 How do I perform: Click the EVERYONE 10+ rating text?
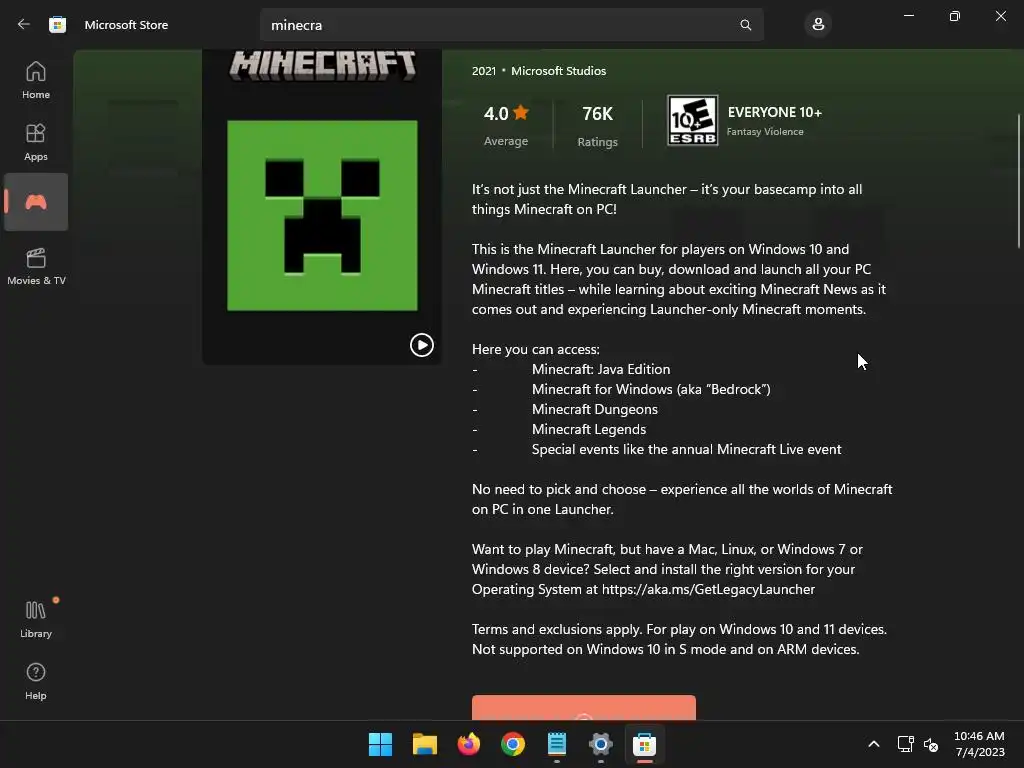[775, 112]
